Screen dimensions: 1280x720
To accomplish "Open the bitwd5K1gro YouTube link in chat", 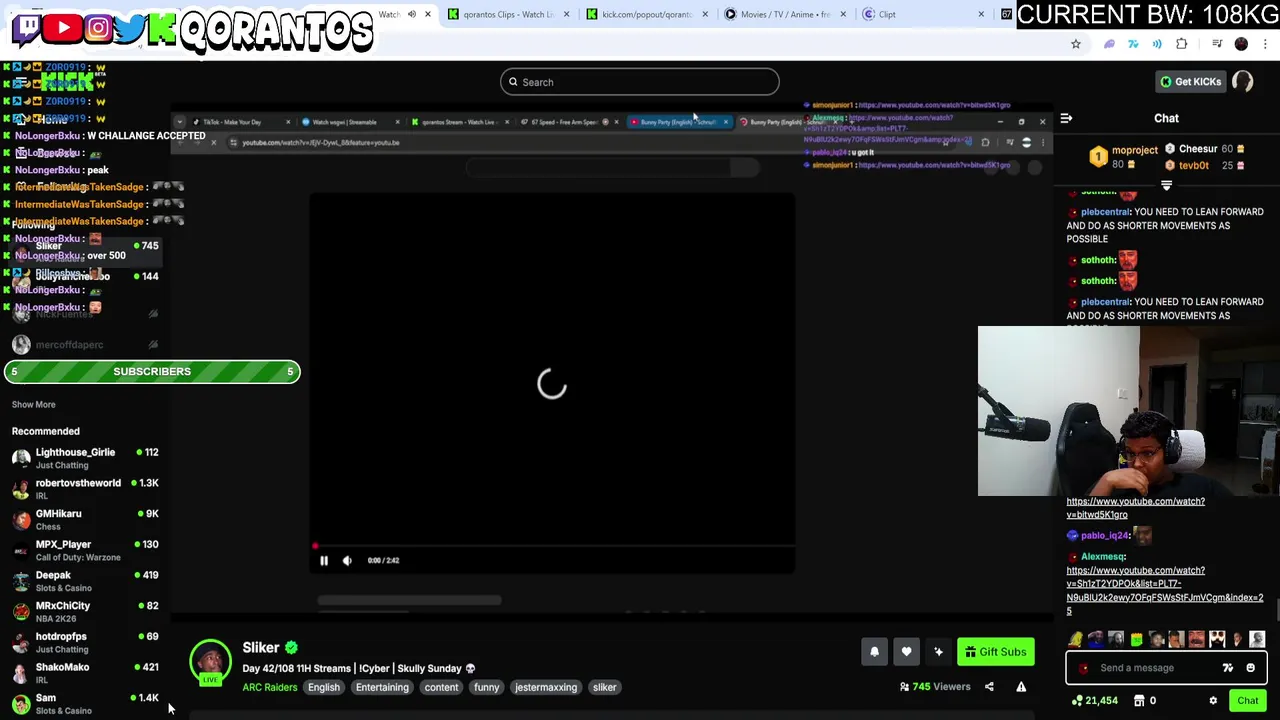I will tap(1136, 508).
